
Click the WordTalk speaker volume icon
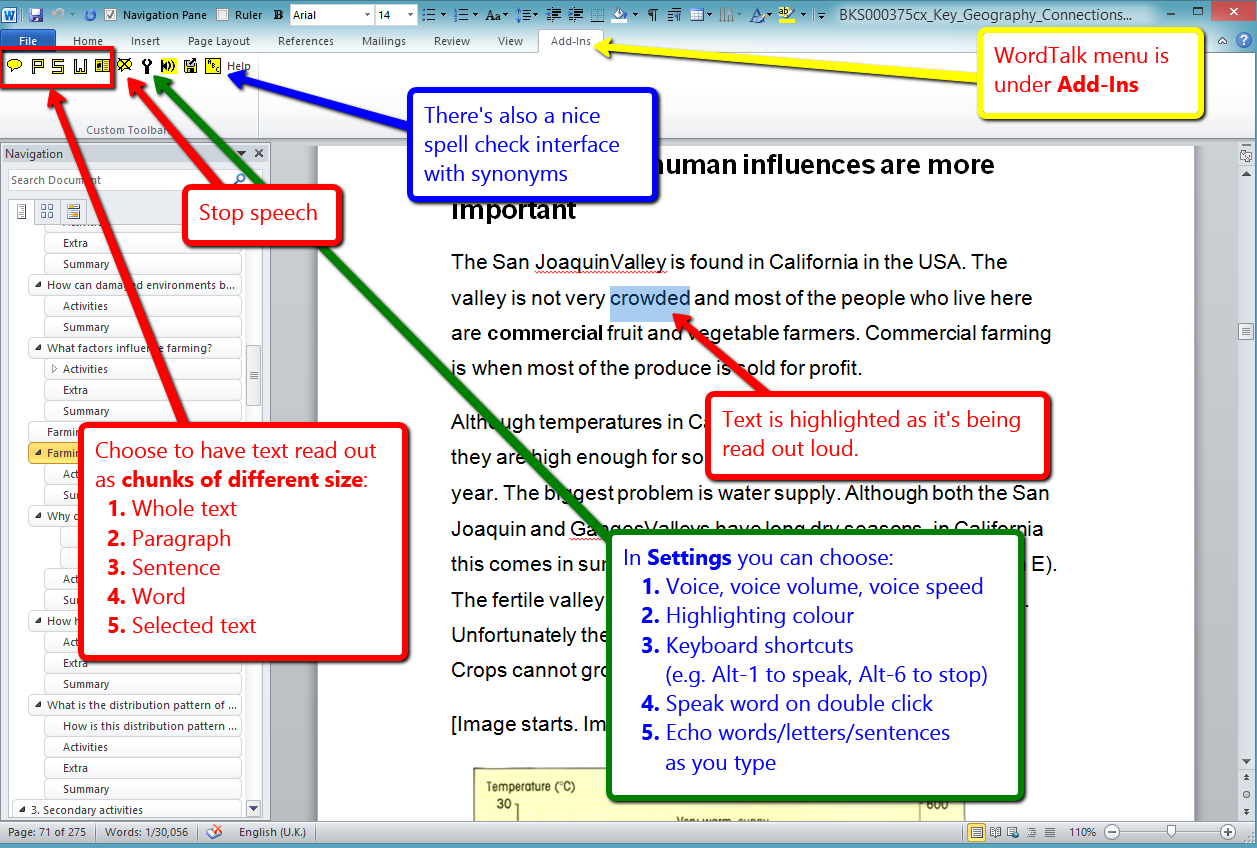pyautogui.click(x=168, y=67)
